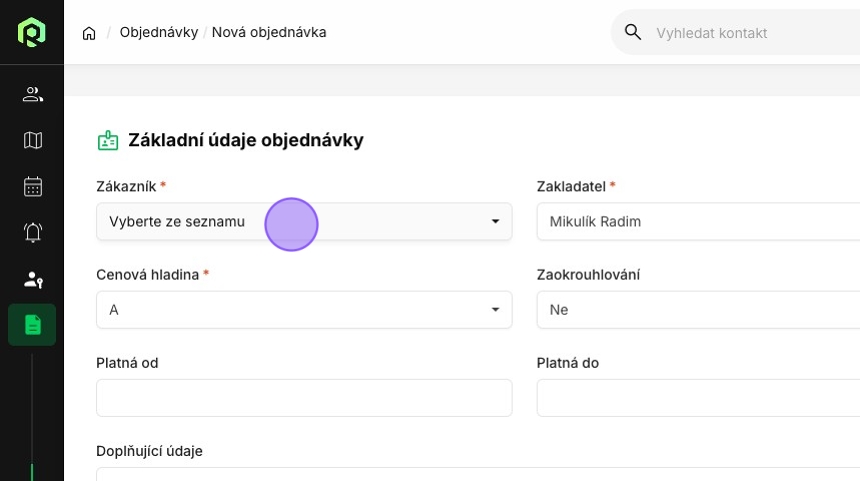
Task: Go to home via house icon
Action: point(89,33)
